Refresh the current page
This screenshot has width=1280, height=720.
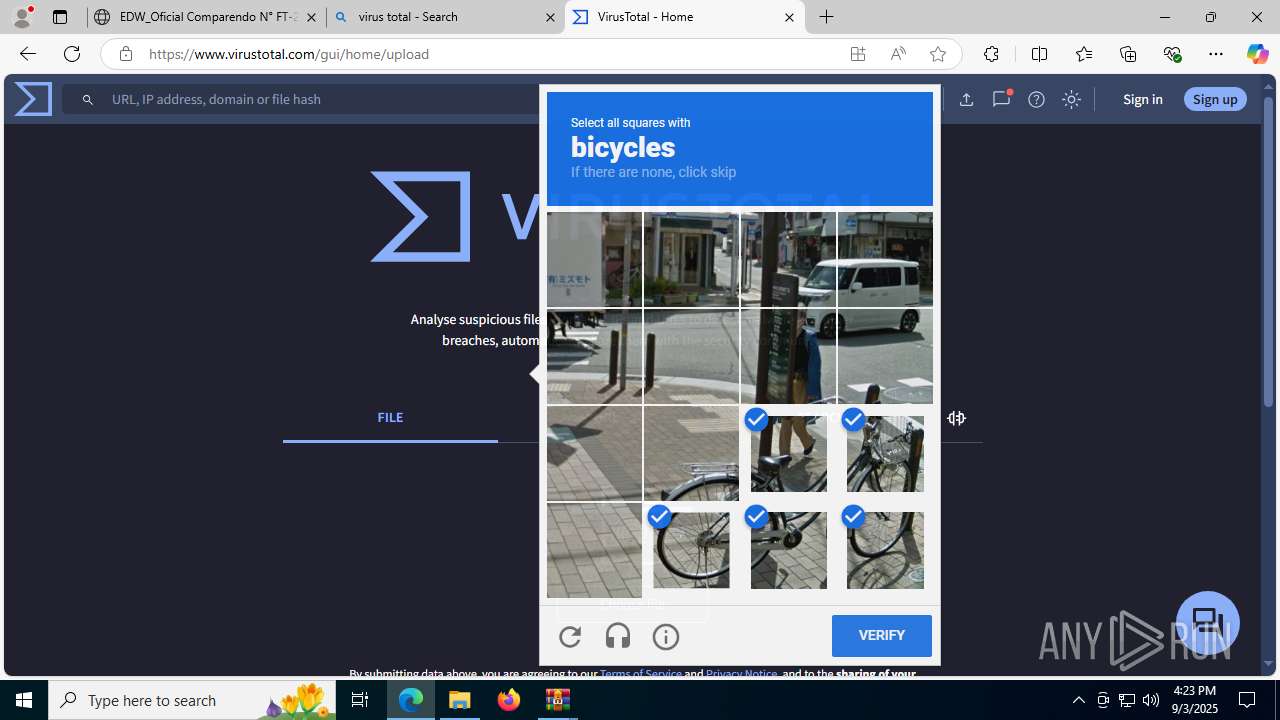pyautogui.click(x=72, y=54)
